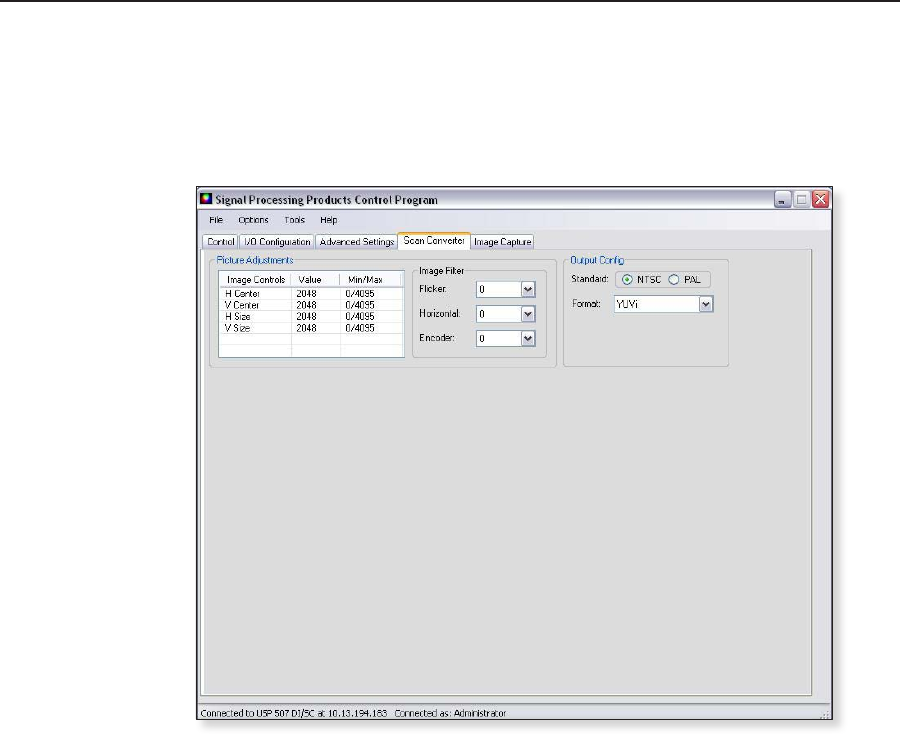Image resolution: width=900 pixels, height=736 pixels.
Task: Close the Signal Processing Products window
Action: (x=821, y=200)
